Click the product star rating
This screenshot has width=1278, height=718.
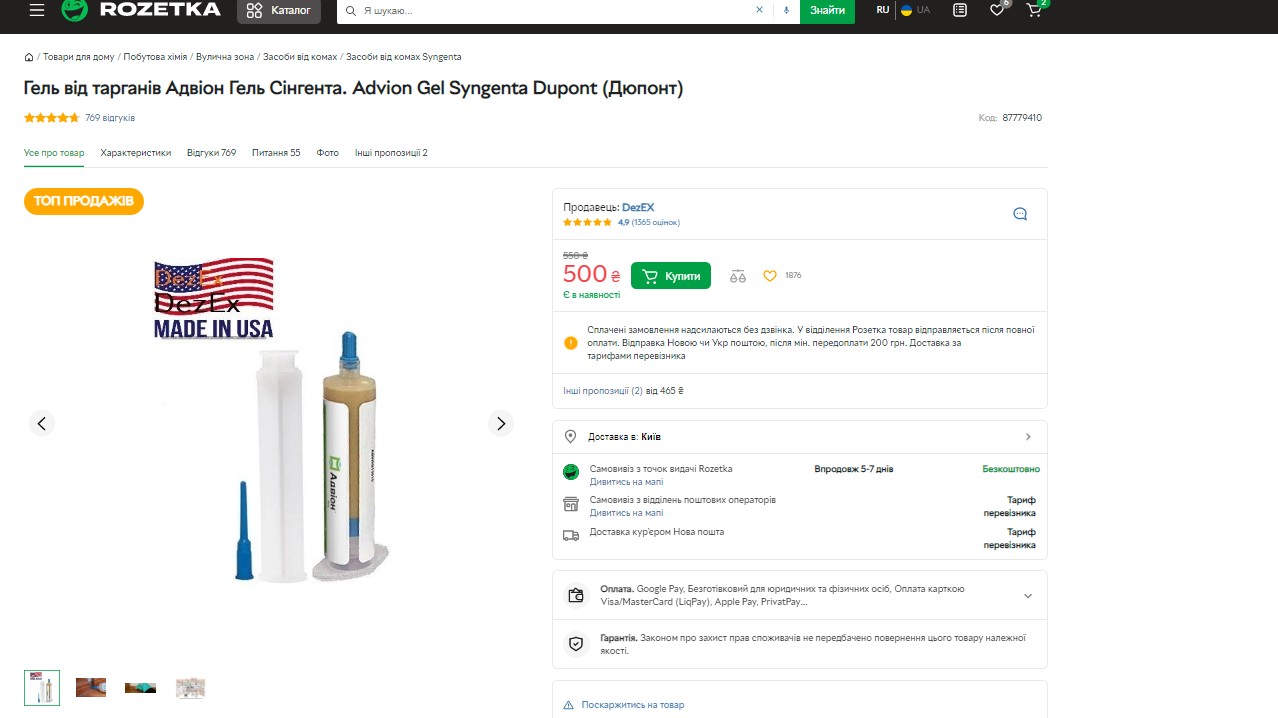pyautogui.click(x=51, y=118)
